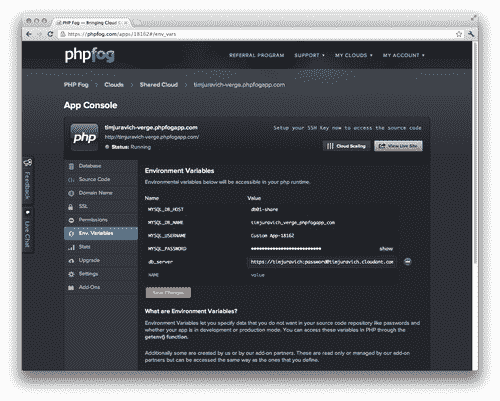The width and height of the screenshot is (500, 401).
Task: Click the browser back arrow
Action: [x=29, y=34]
